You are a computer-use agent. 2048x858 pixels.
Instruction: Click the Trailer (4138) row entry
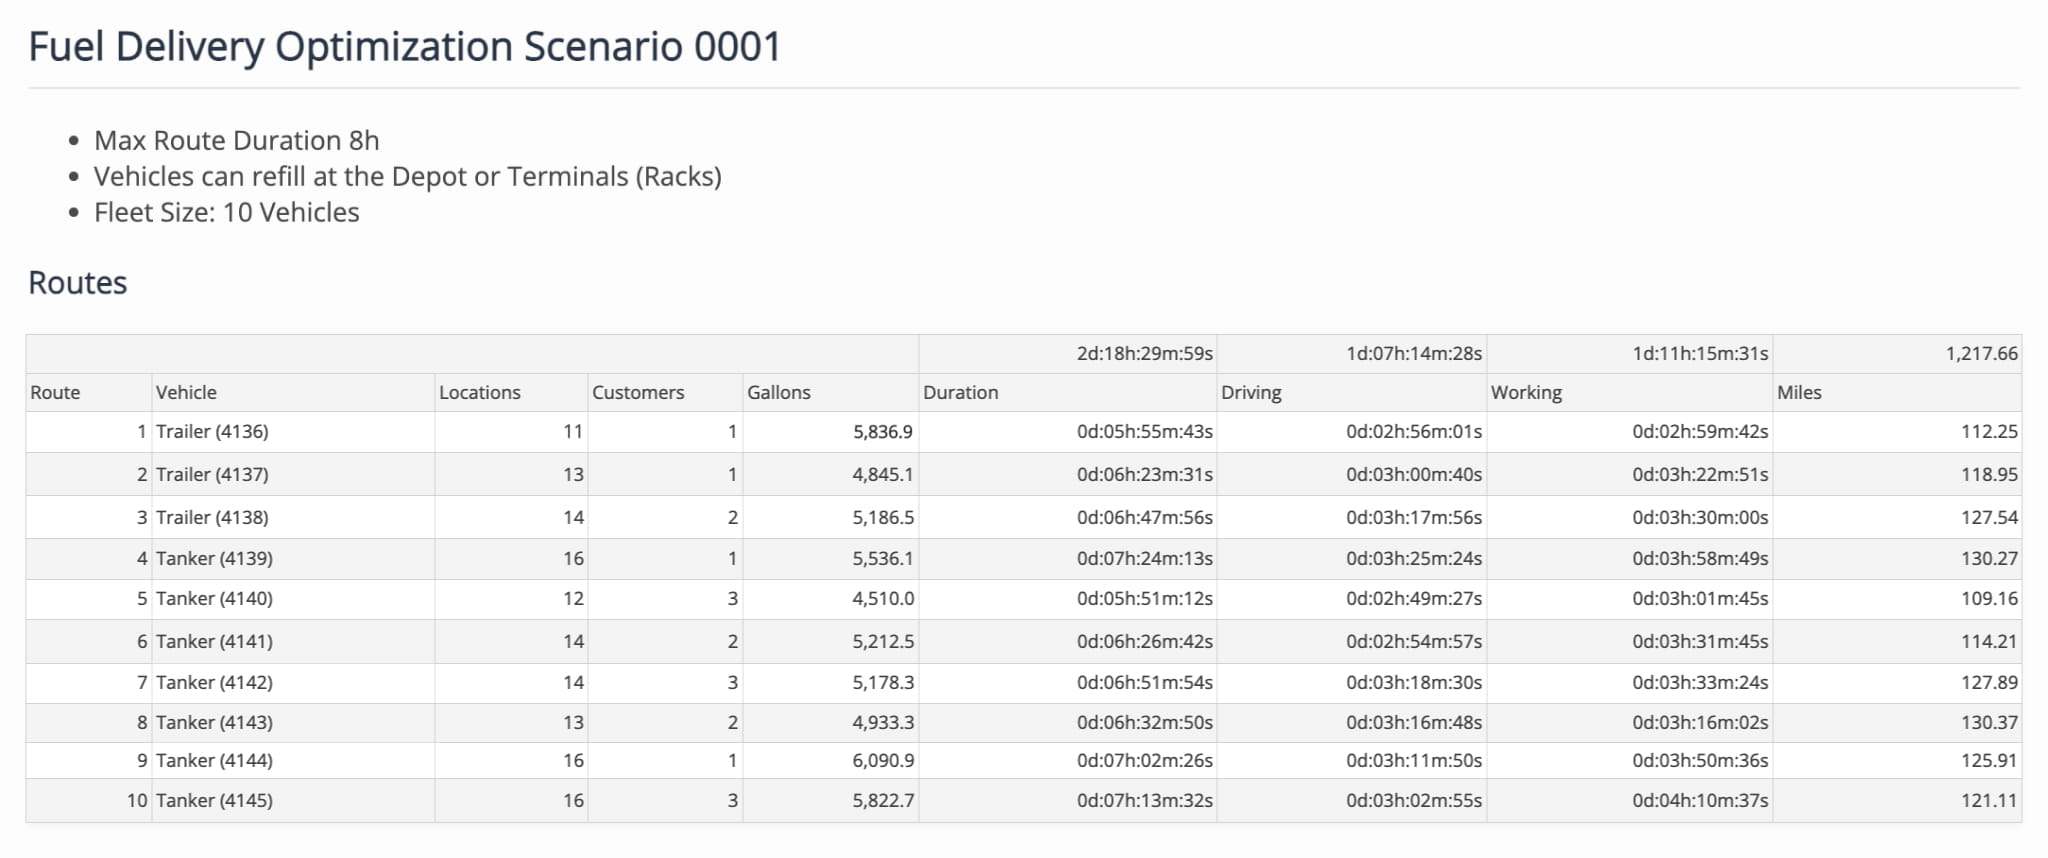click(x=212, y=518)
